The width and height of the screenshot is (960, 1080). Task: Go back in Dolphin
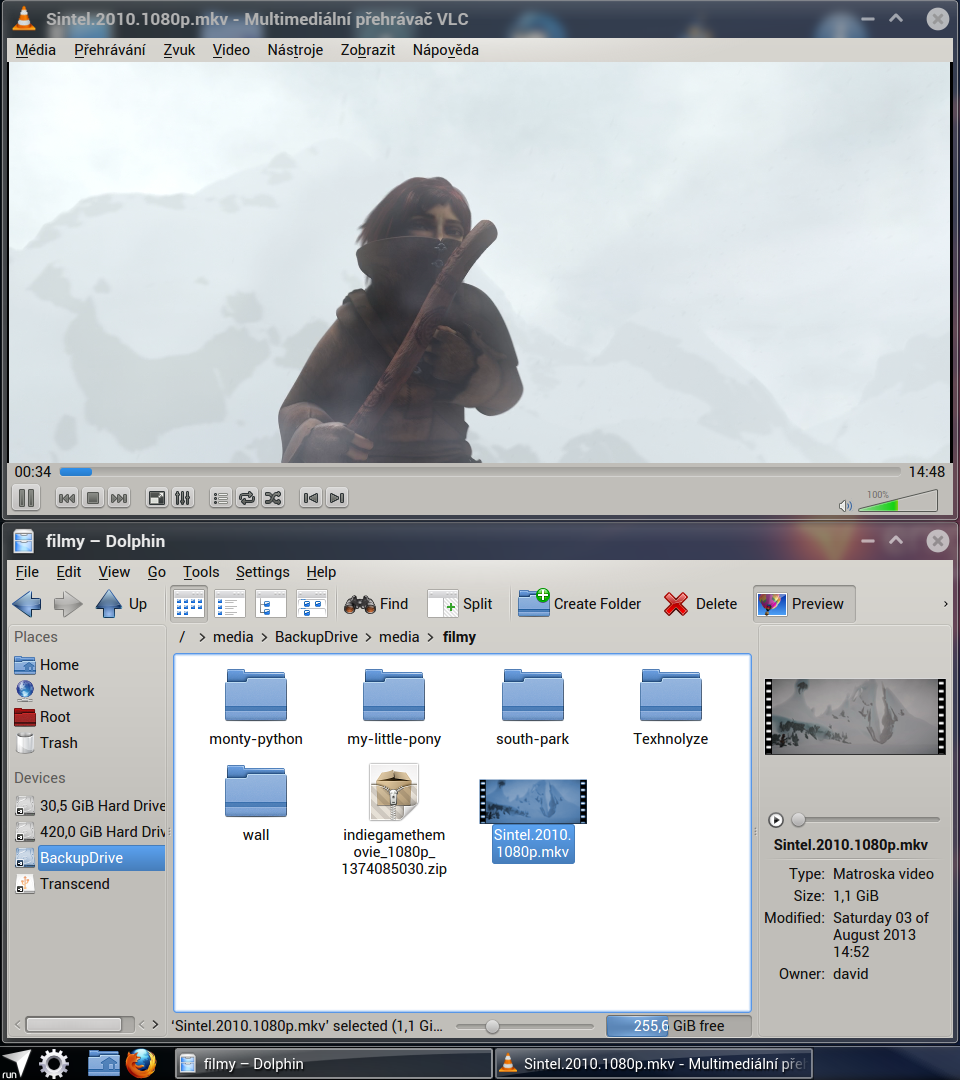tap(27, 604)
